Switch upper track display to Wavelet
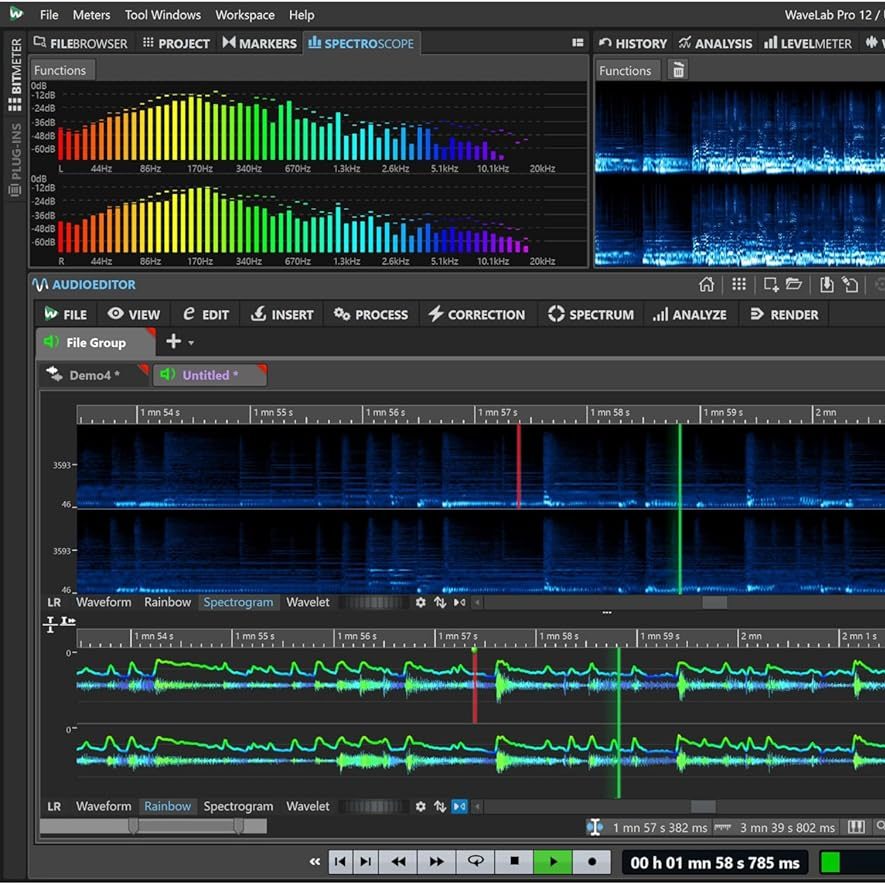Viewport: 885px width, 885px height. click(x=307, y=603)
